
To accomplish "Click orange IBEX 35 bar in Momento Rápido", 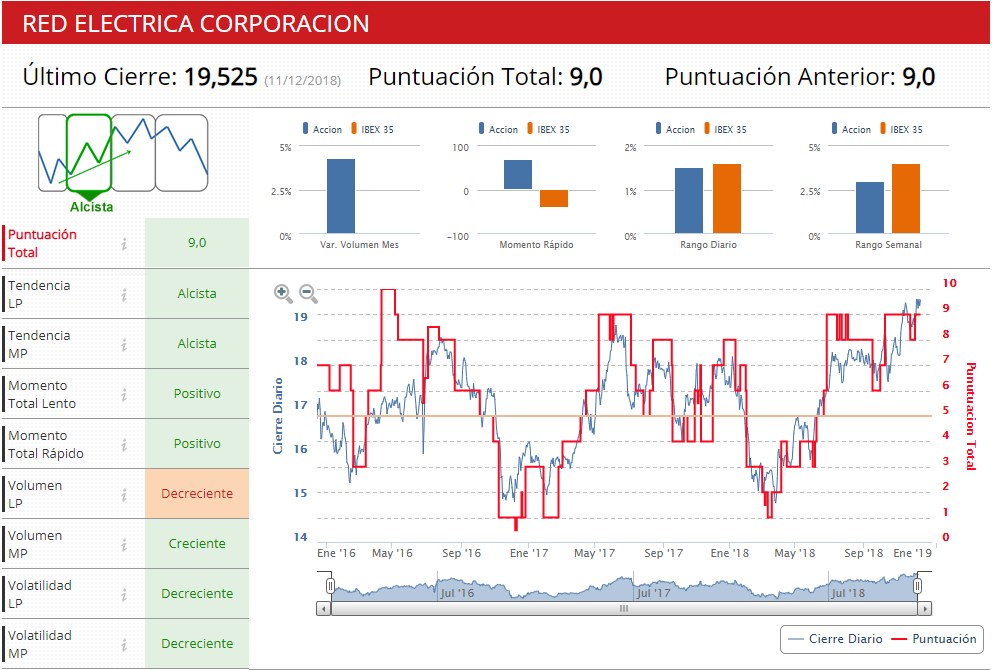I will 554,199.
